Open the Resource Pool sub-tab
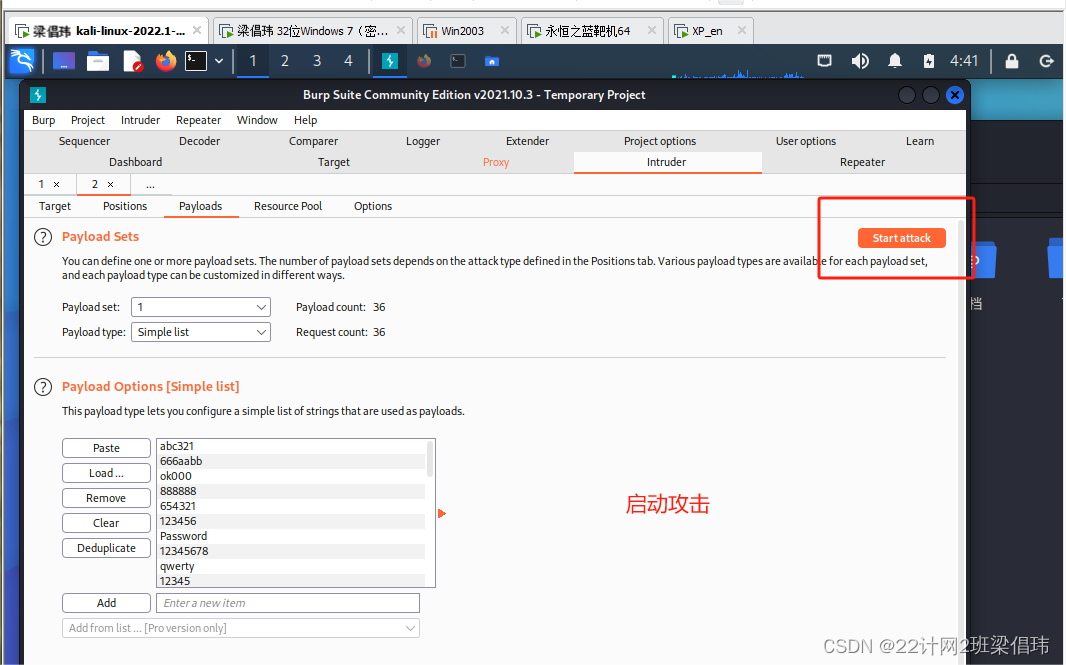 (x=288, y=206)
